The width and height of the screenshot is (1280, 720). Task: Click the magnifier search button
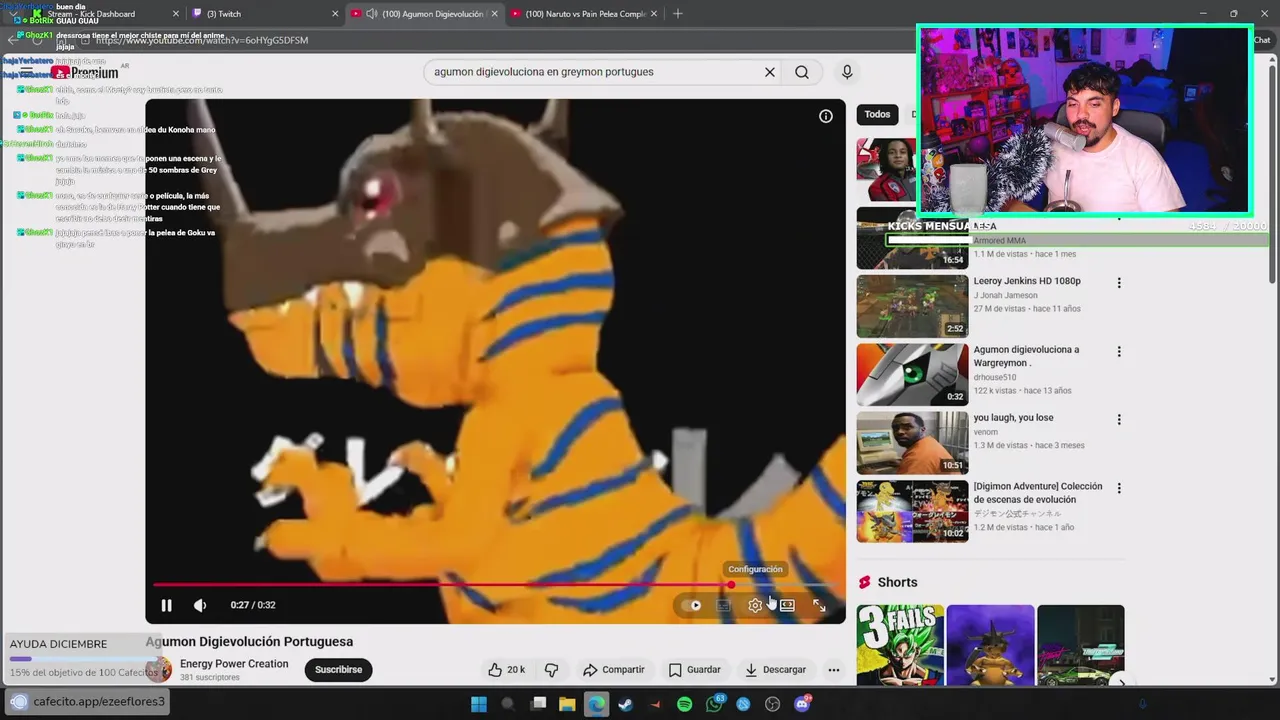click(802, 72)
